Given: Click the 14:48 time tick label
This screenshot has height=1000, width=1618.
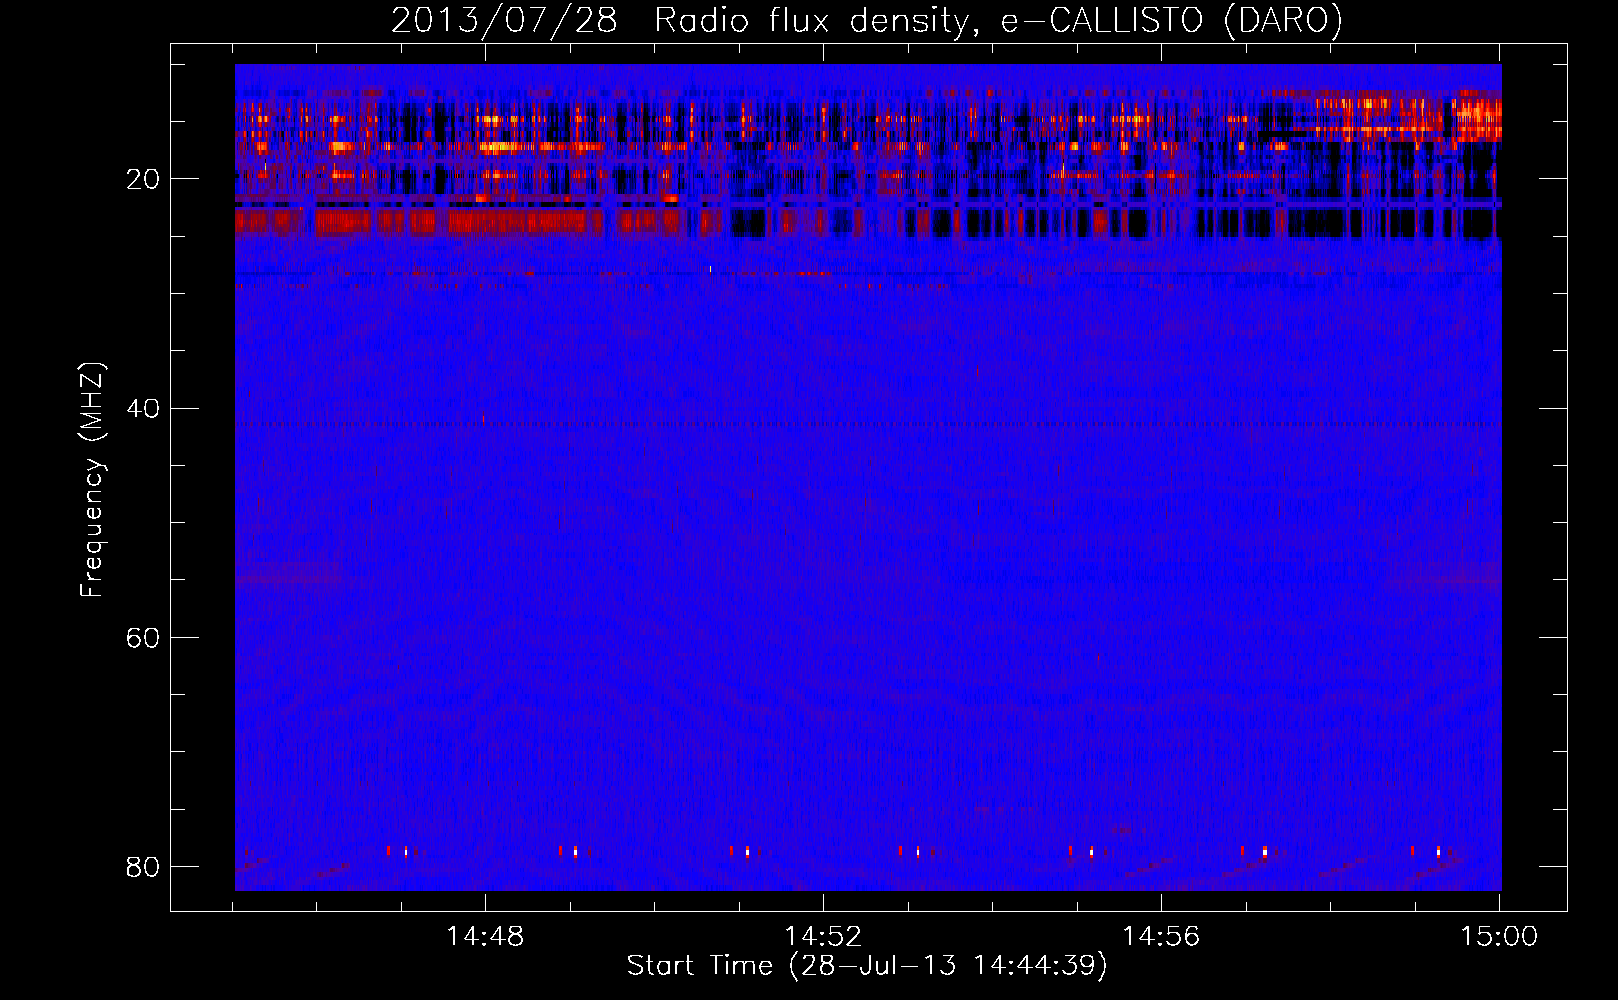Looking at the screenshot, I should click(x=485, y=937).
